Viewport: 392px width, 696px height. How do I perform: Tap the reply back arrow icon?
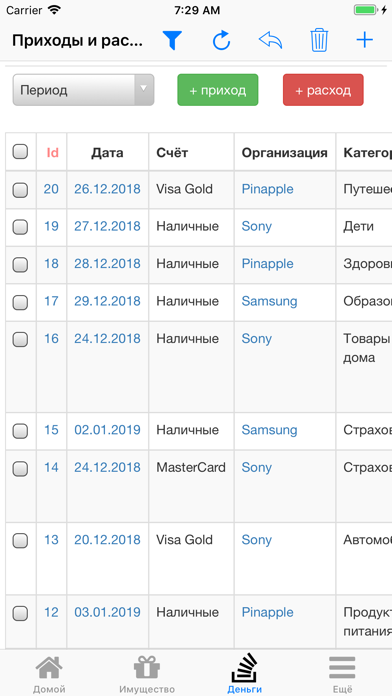point(270,40)
